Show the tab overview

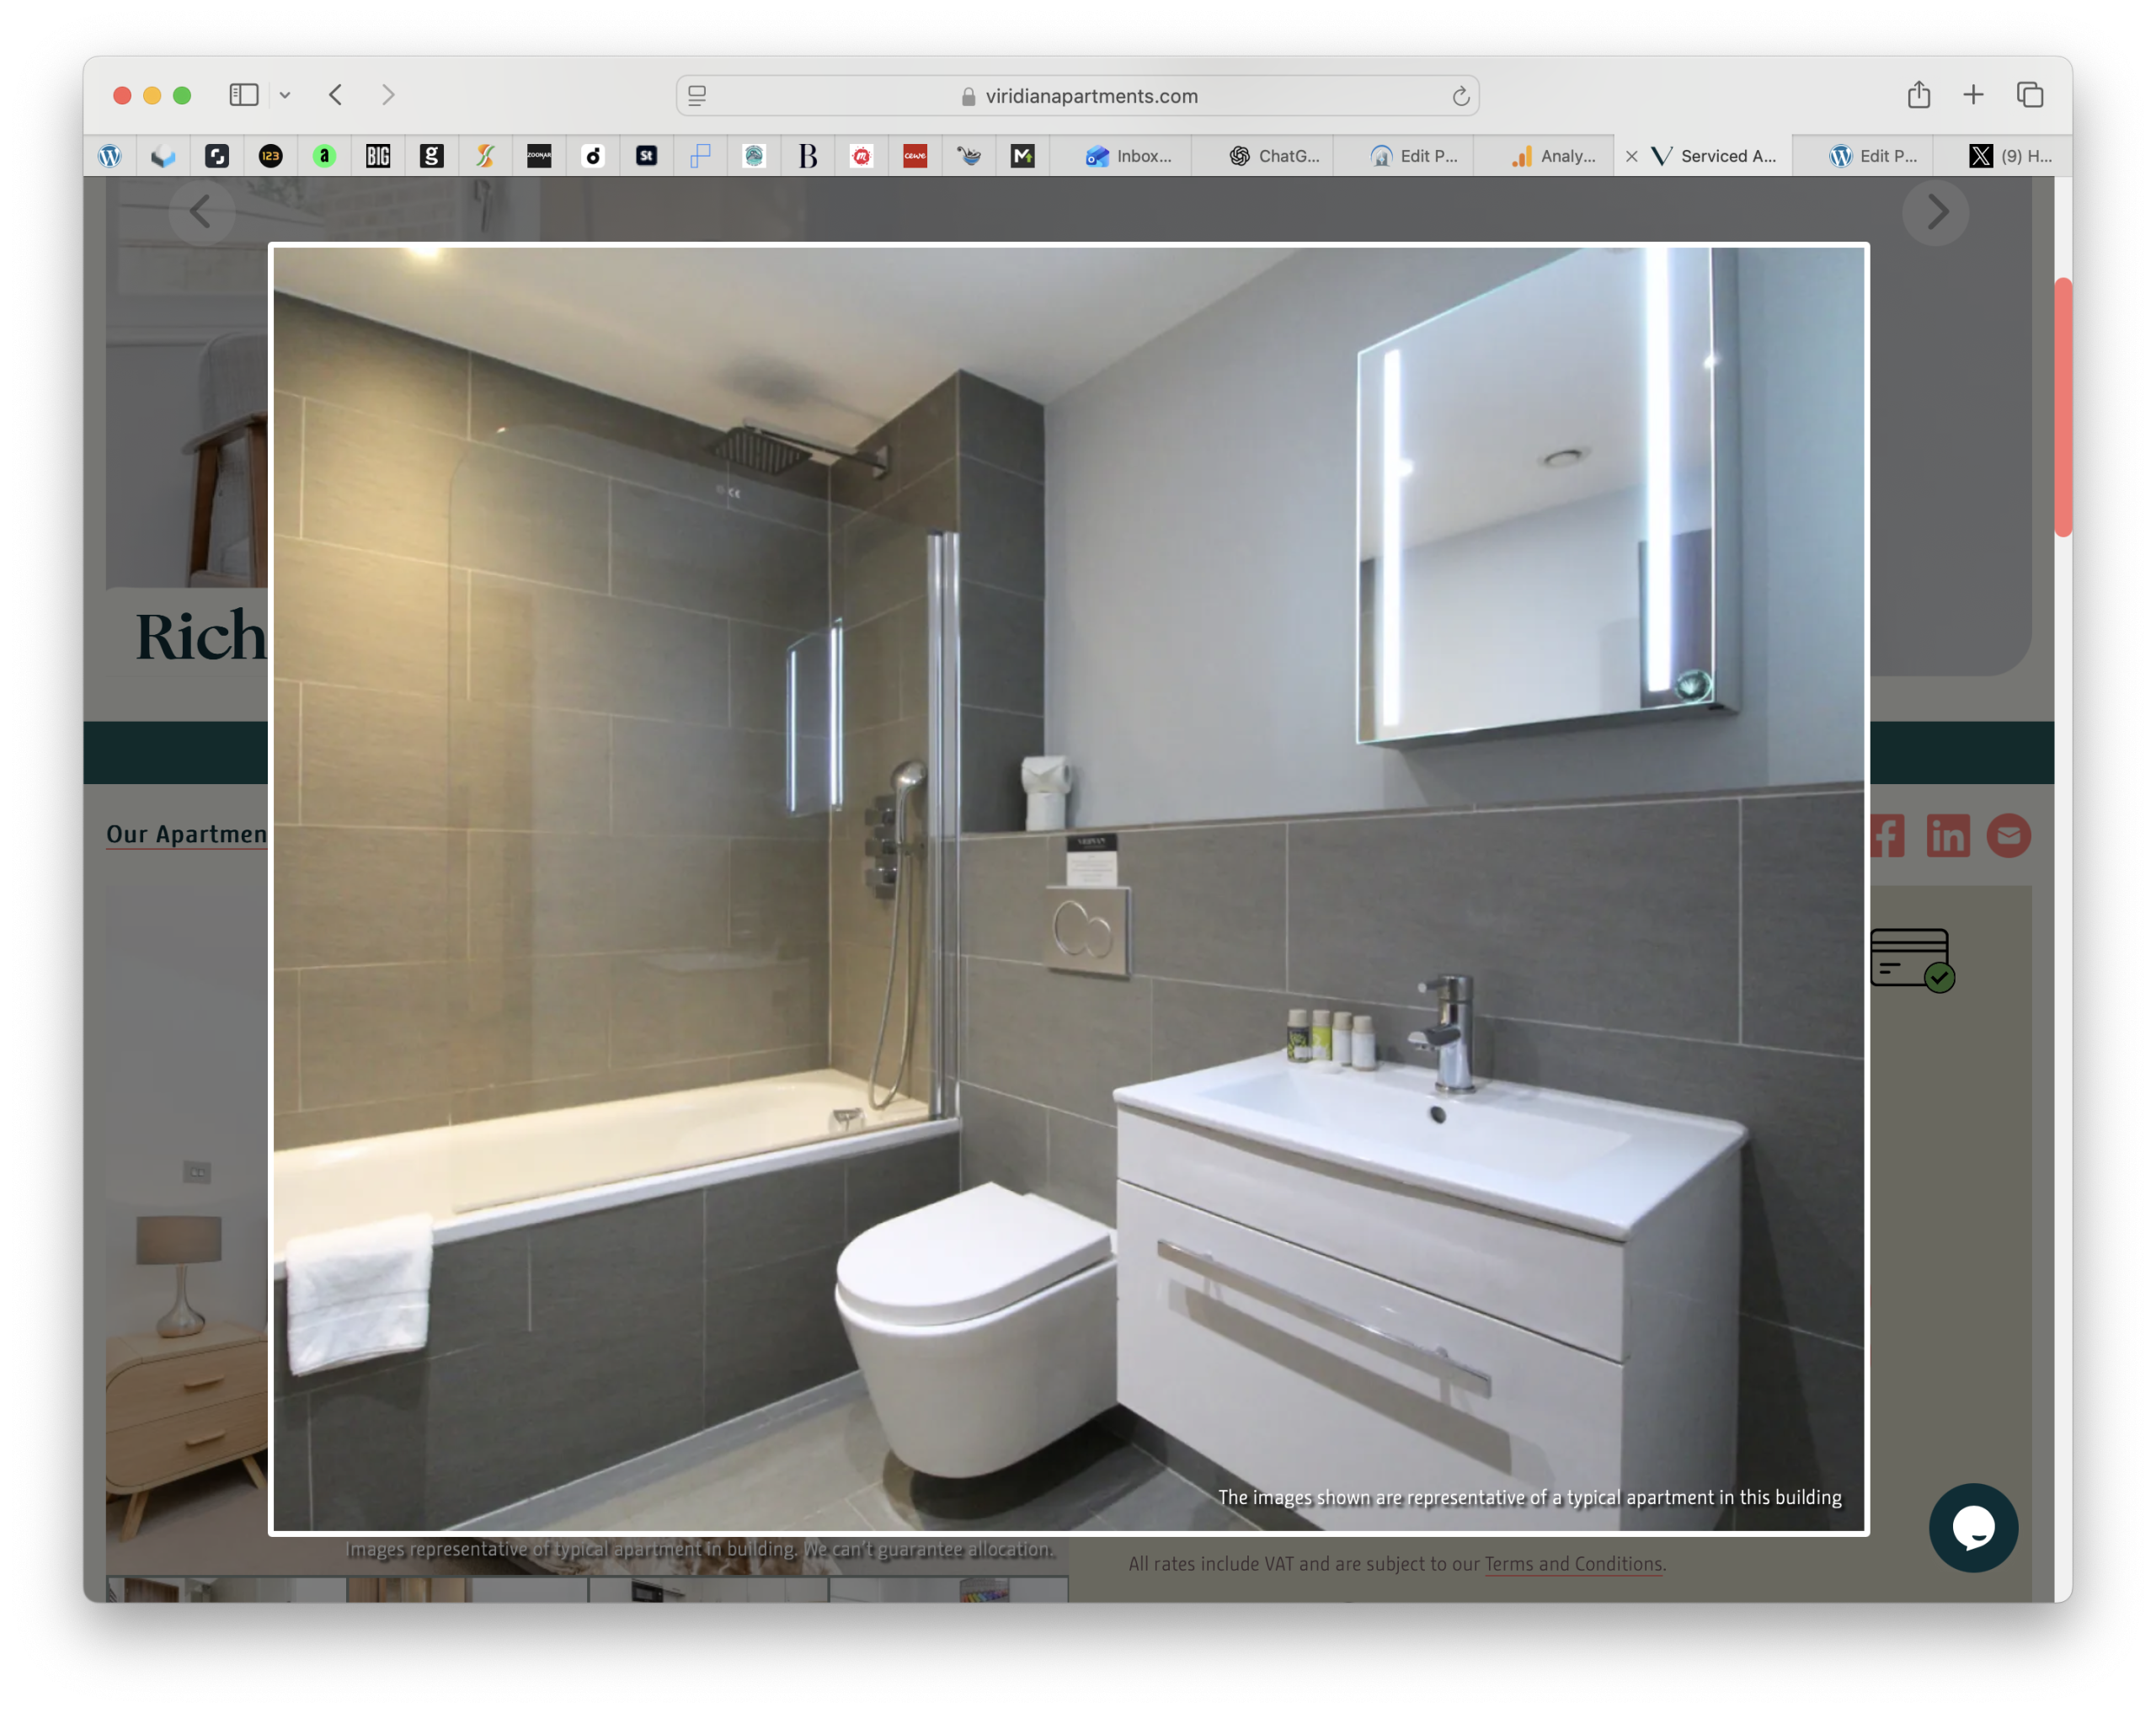[2030, 95]
